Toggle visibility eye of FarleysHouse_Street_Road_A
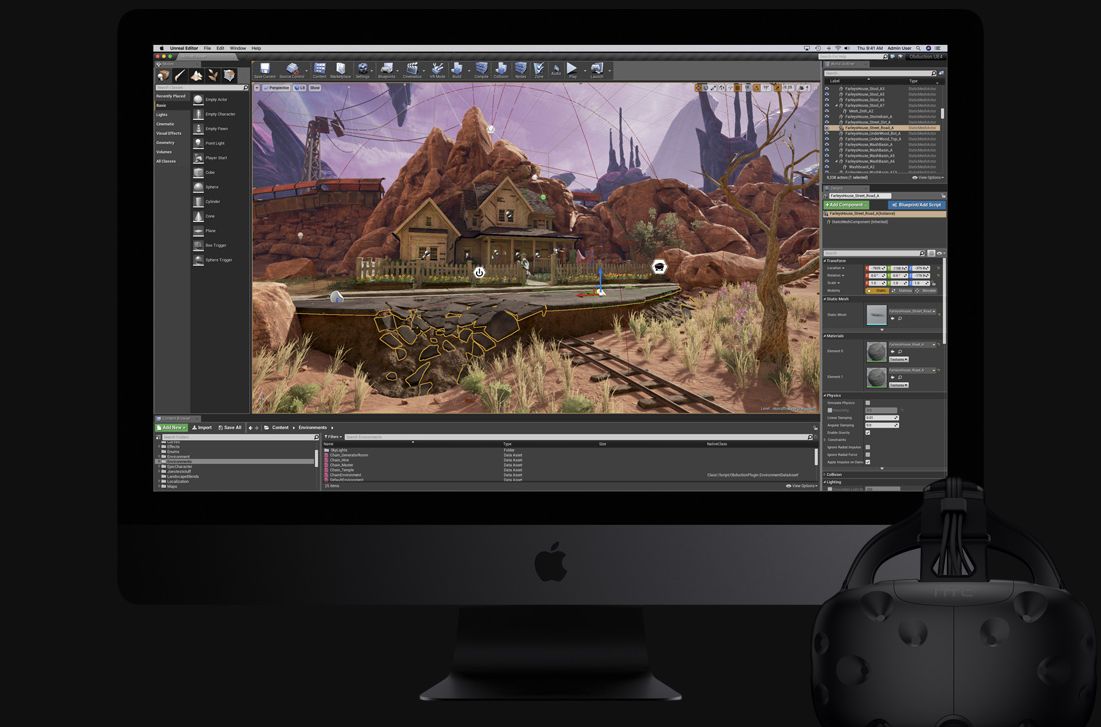 coord(827,128)
